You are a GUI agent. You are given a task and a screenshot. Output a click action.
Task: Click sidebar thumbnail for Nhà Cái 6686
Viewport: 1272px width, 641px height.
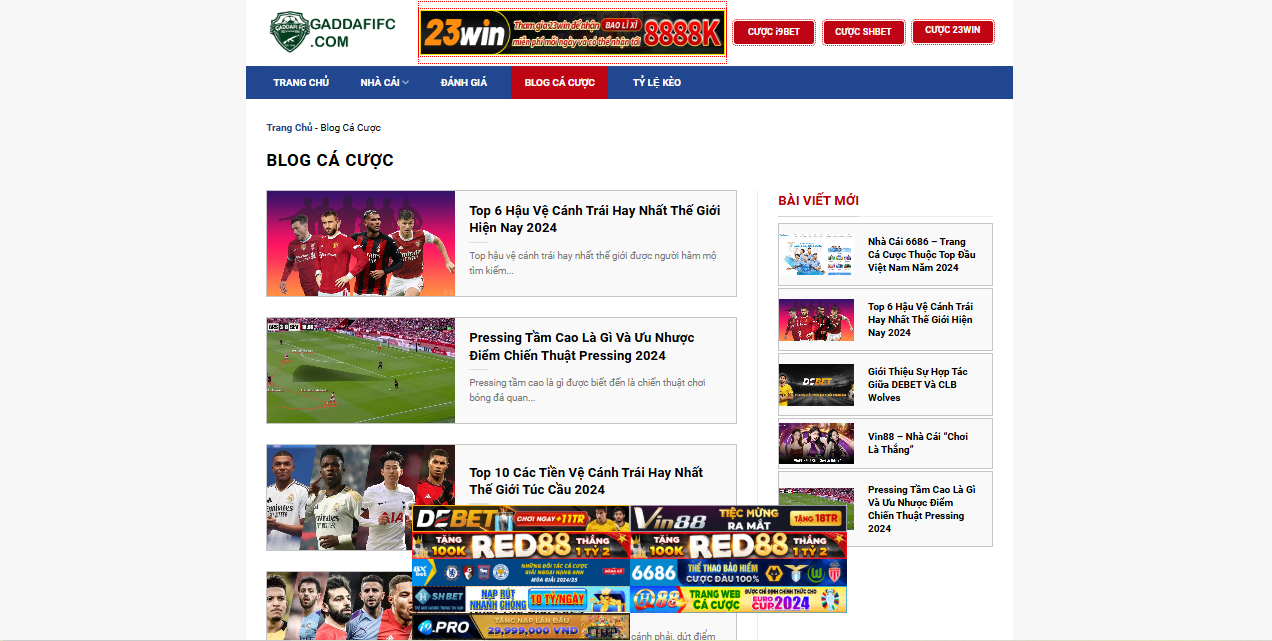pos(816,254)
